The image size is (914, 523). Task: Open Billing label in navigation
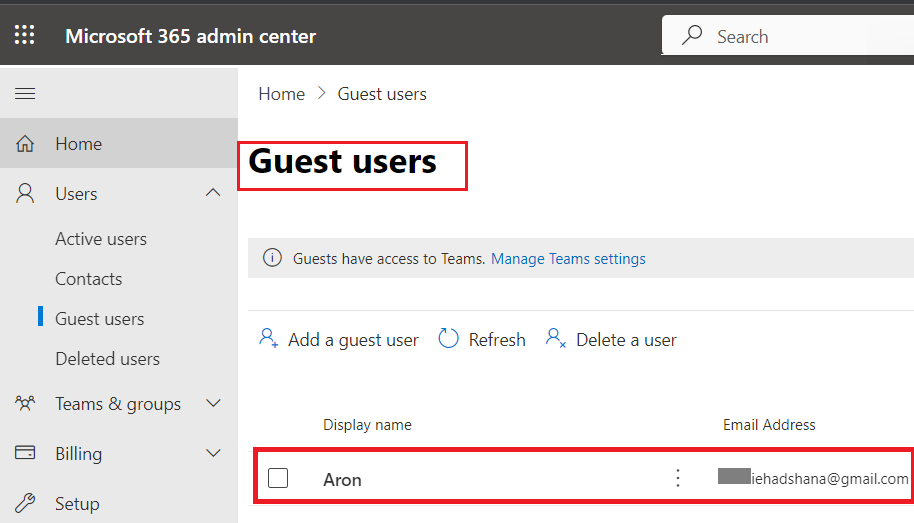[79, 454]
